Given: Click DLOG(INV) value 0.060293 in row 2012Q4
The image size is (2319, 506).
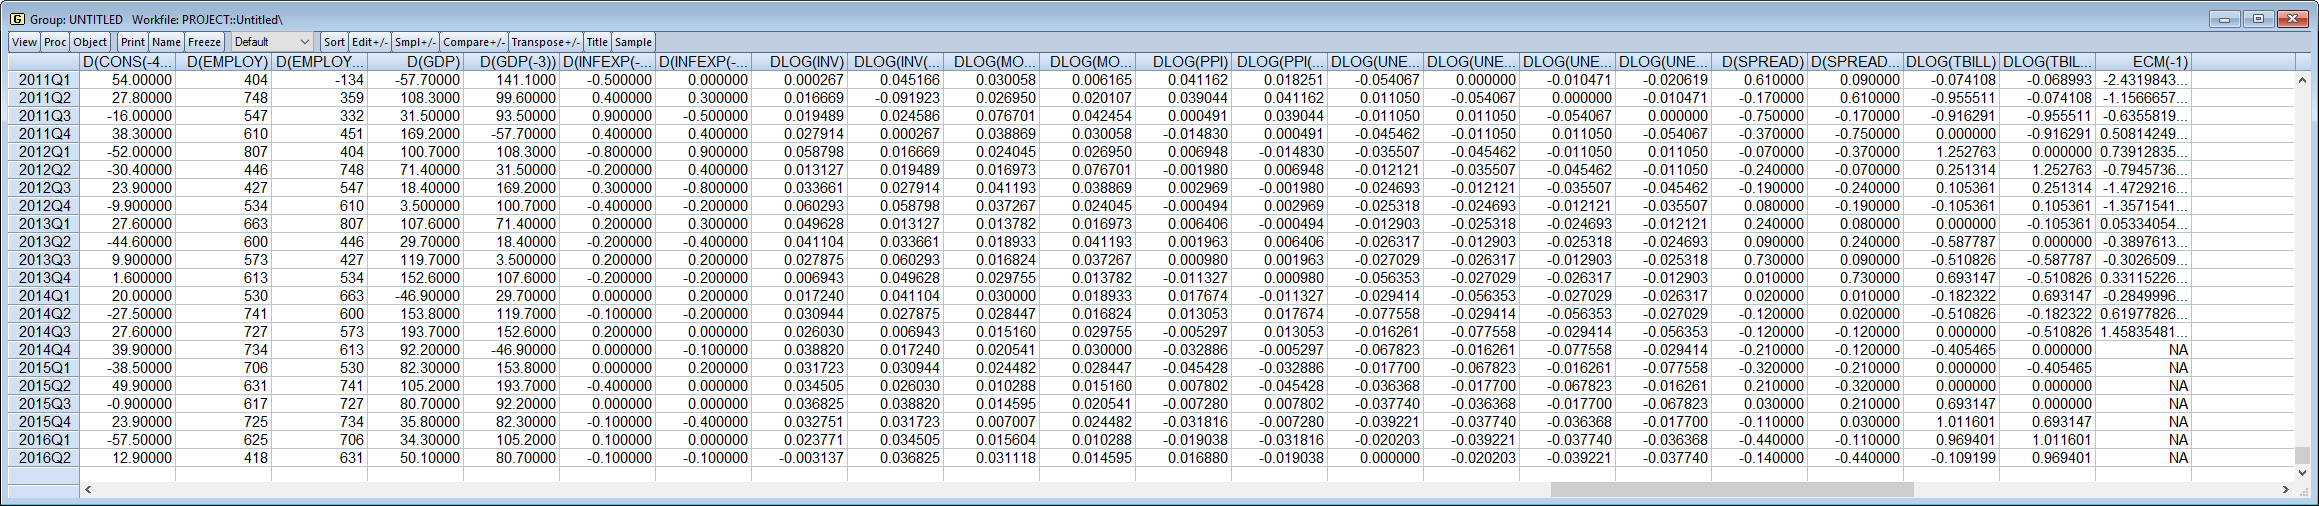Looking at the screenshot, I should point(800,206).
